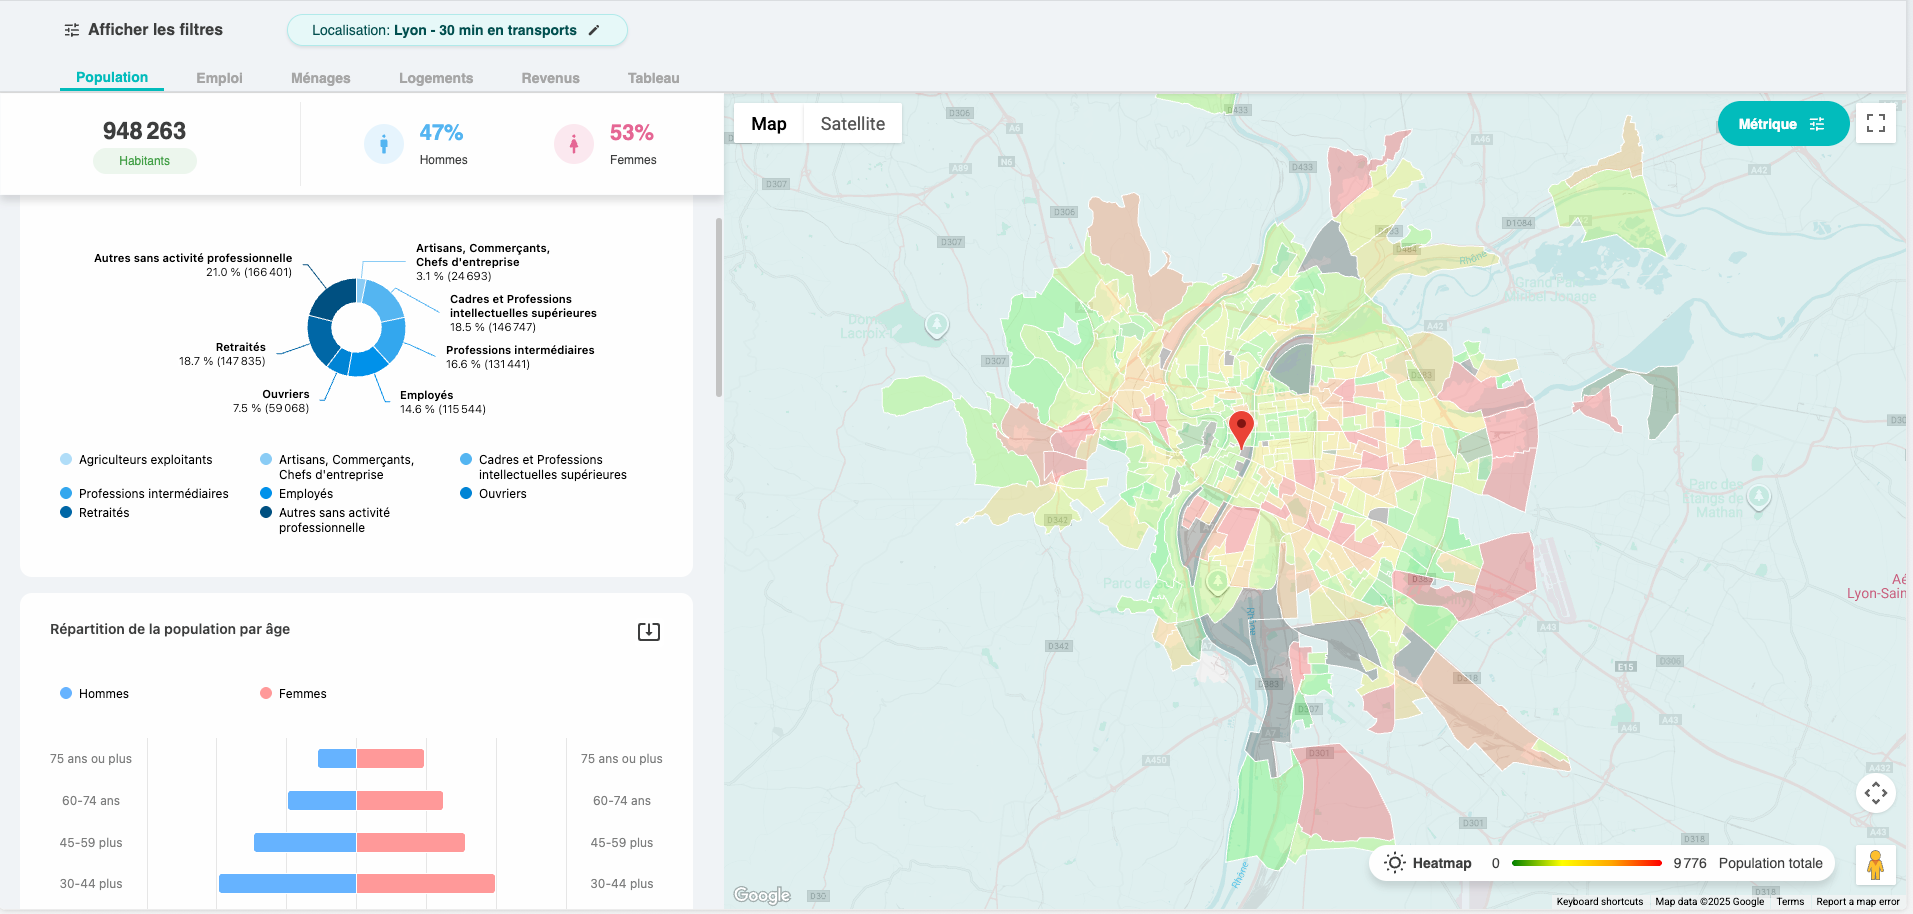Download the age distribution chart
The height and width of the screenshot is (914, 1913).
point(648,631)
